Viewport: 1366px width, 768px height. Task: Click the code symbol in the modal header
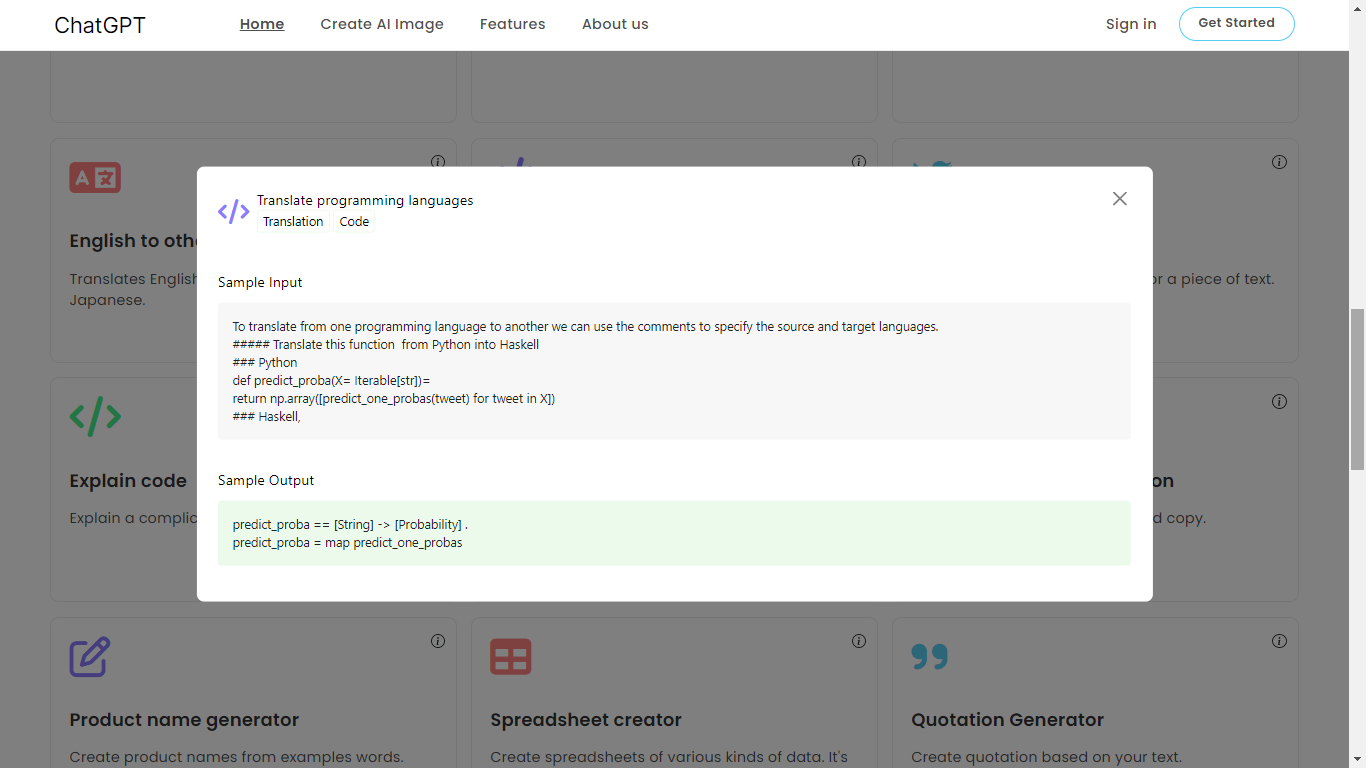tap(233, 210)
